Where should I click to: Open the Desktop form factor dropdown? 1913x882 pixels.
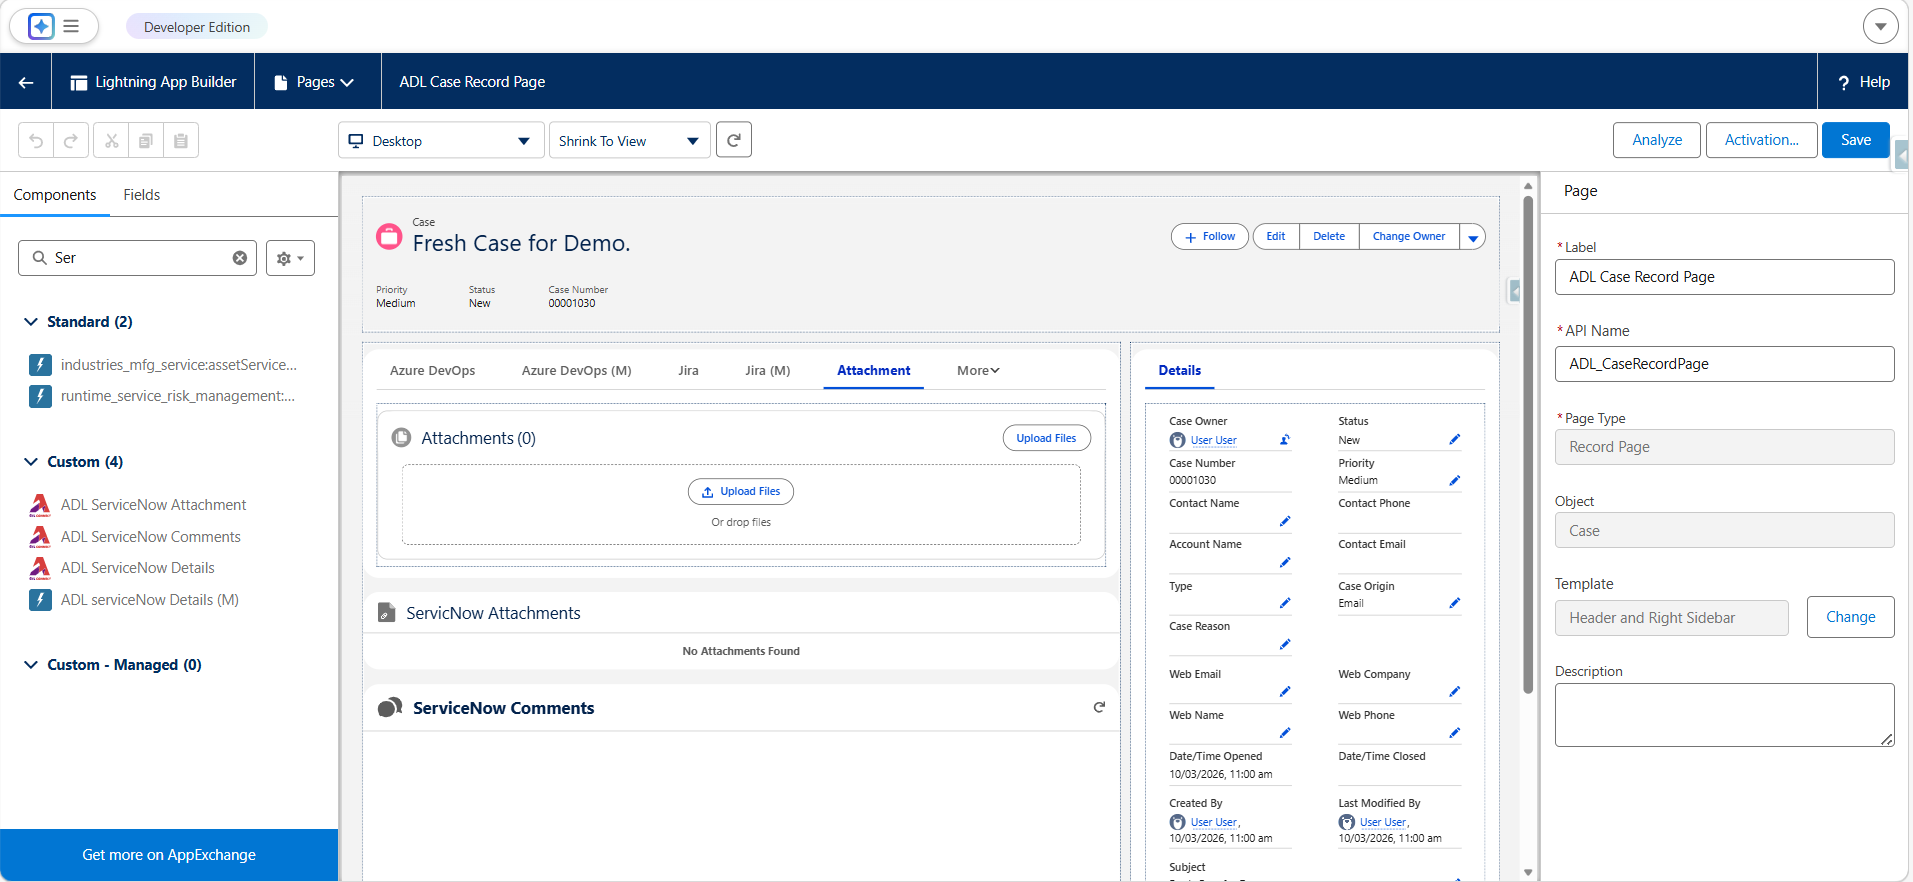(441, 141)
